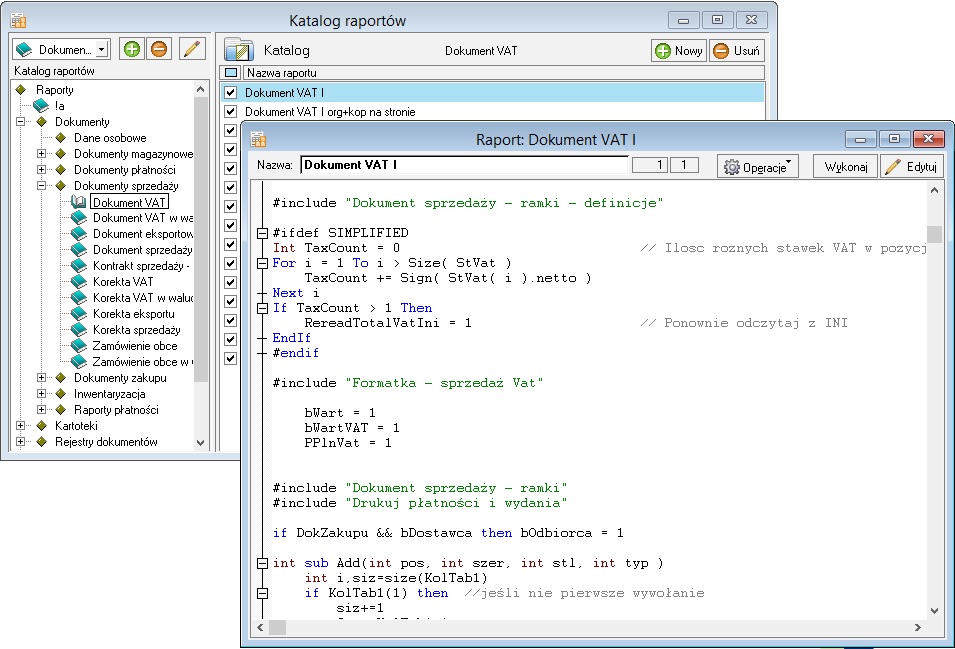Screen dimensions: 955x649
Task: Open the Operacje dropdown menu
Action: 758,166
